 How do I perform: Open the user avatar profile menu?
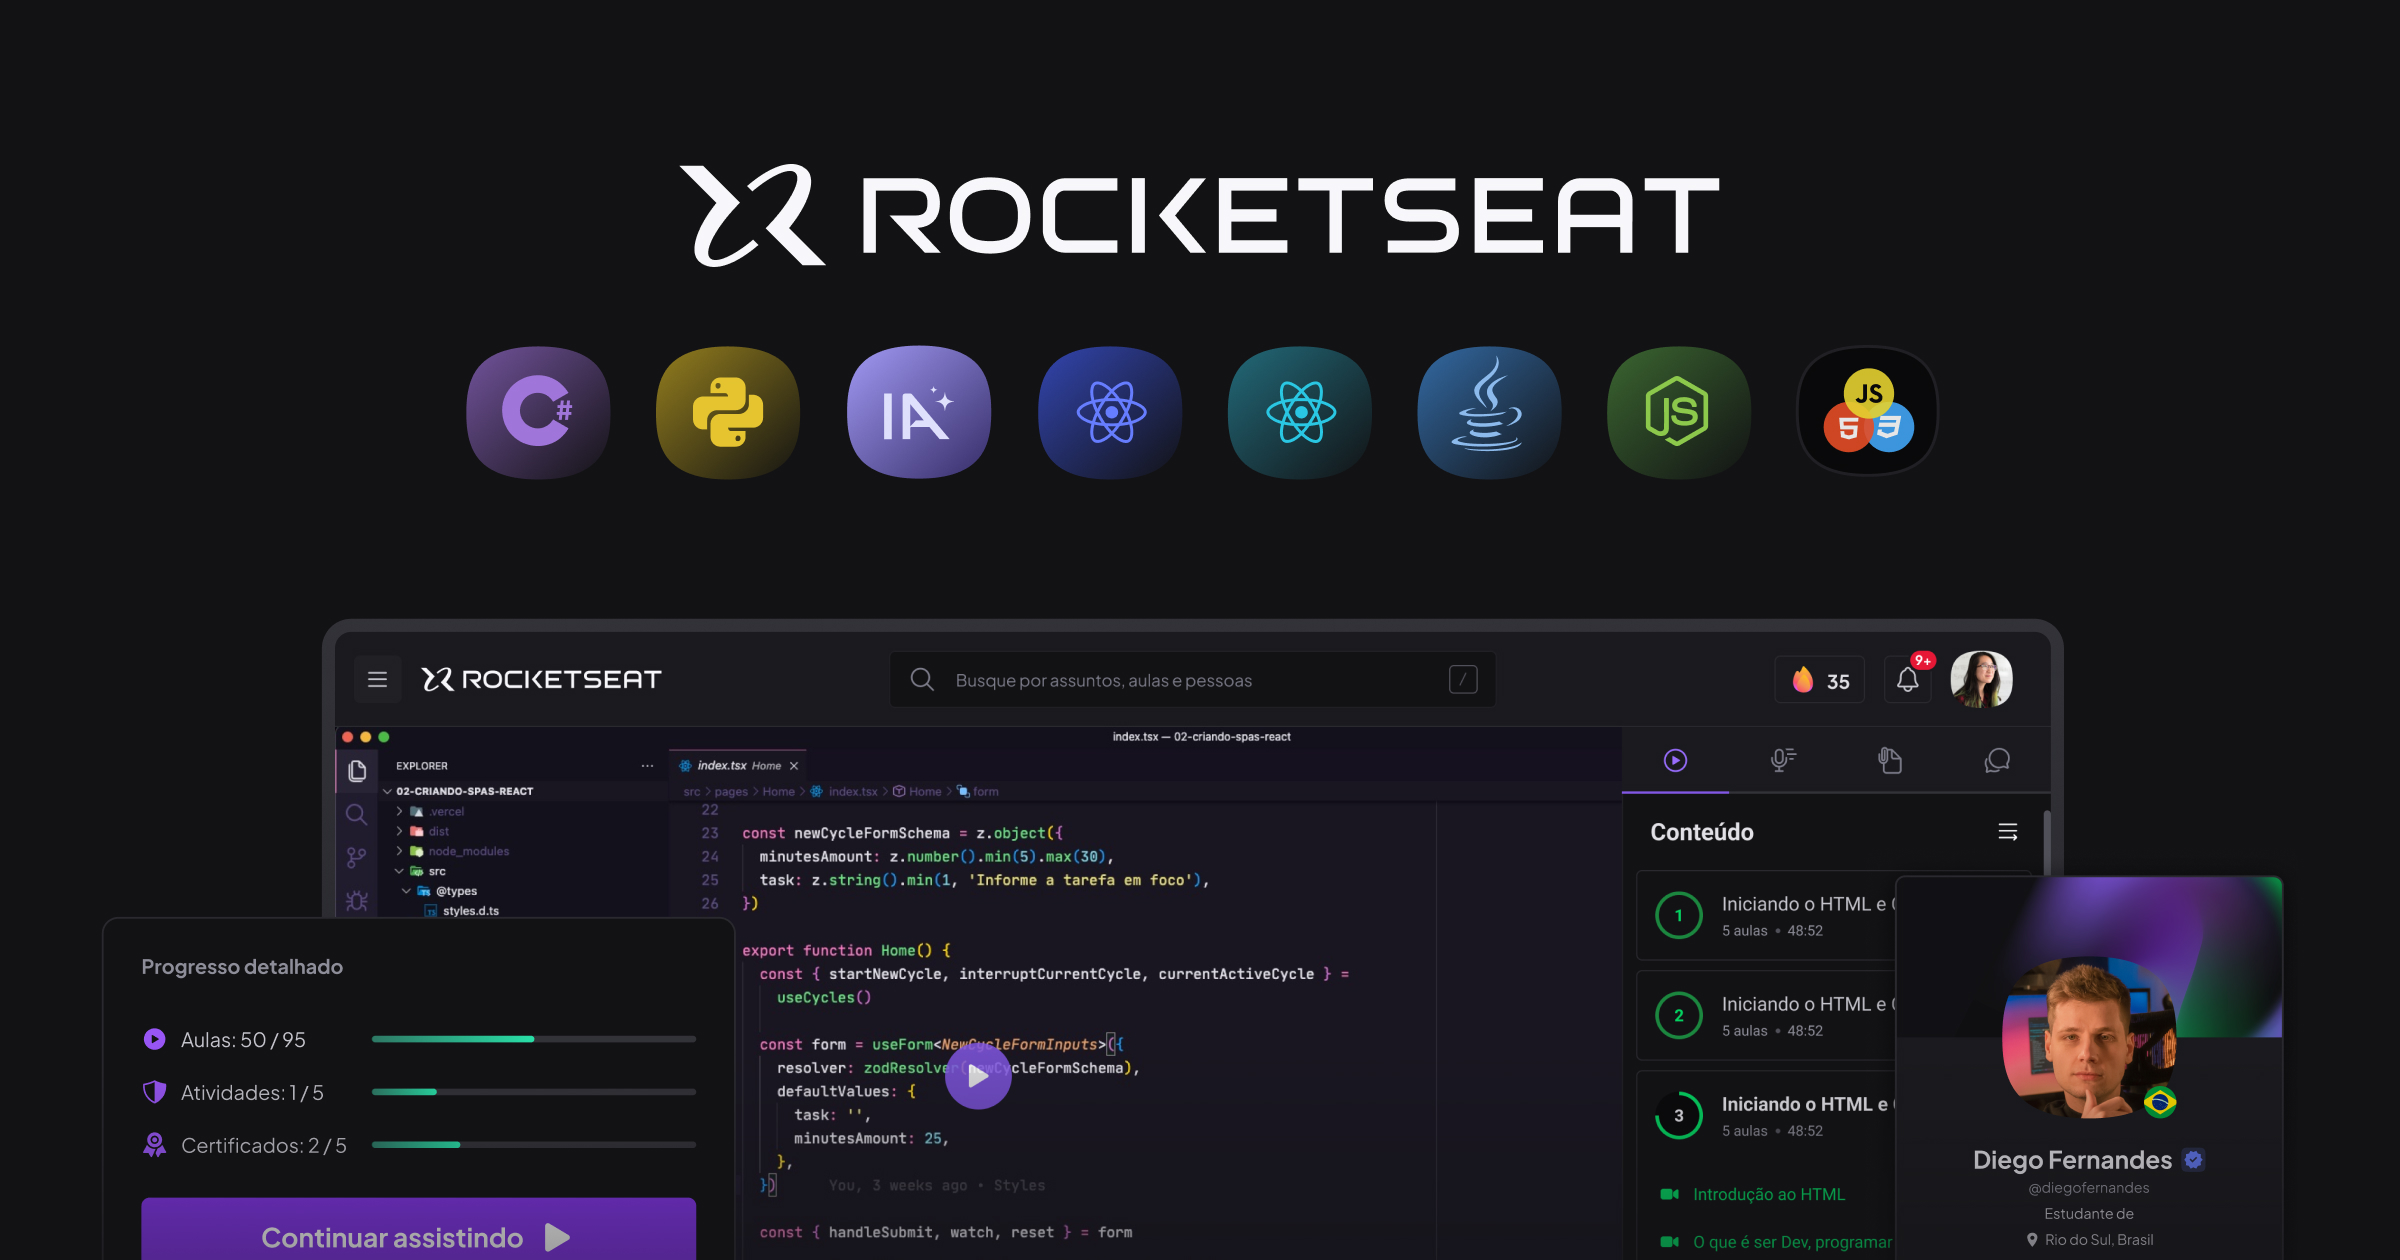1981,680
